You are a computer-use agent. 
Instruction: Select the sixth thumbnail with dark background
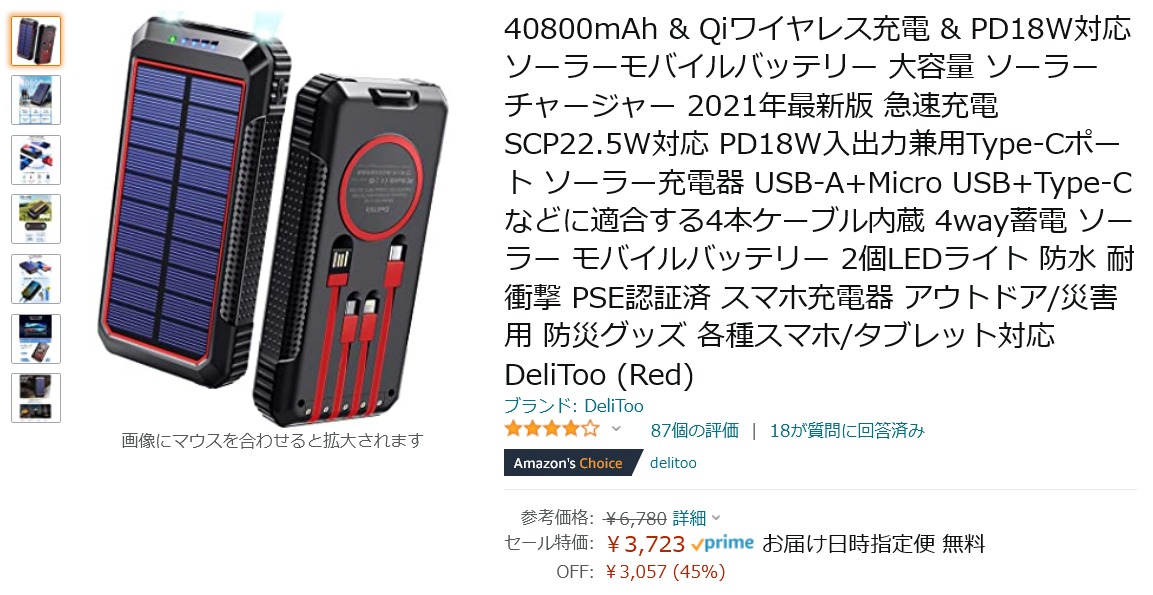36,338
